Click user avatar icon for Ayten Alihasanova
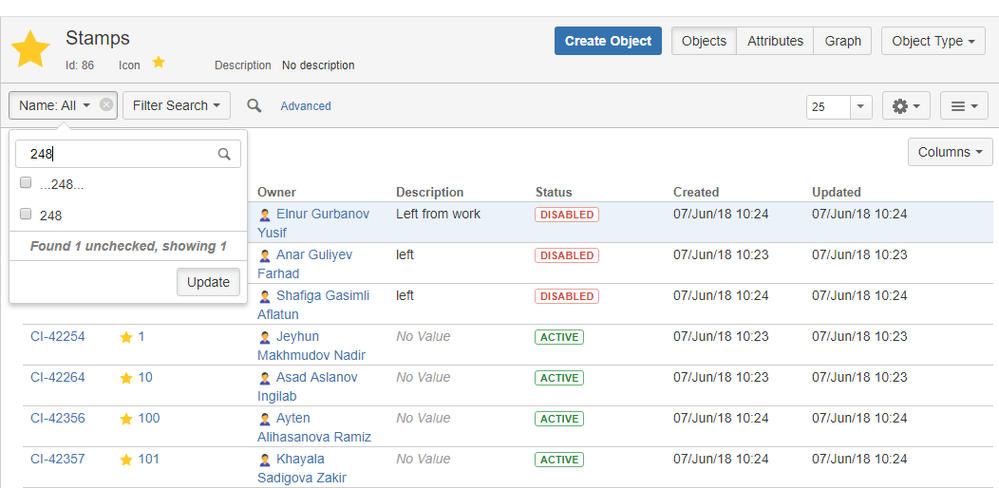This screenshot has width=999, height=488. (x=265, y=419)
